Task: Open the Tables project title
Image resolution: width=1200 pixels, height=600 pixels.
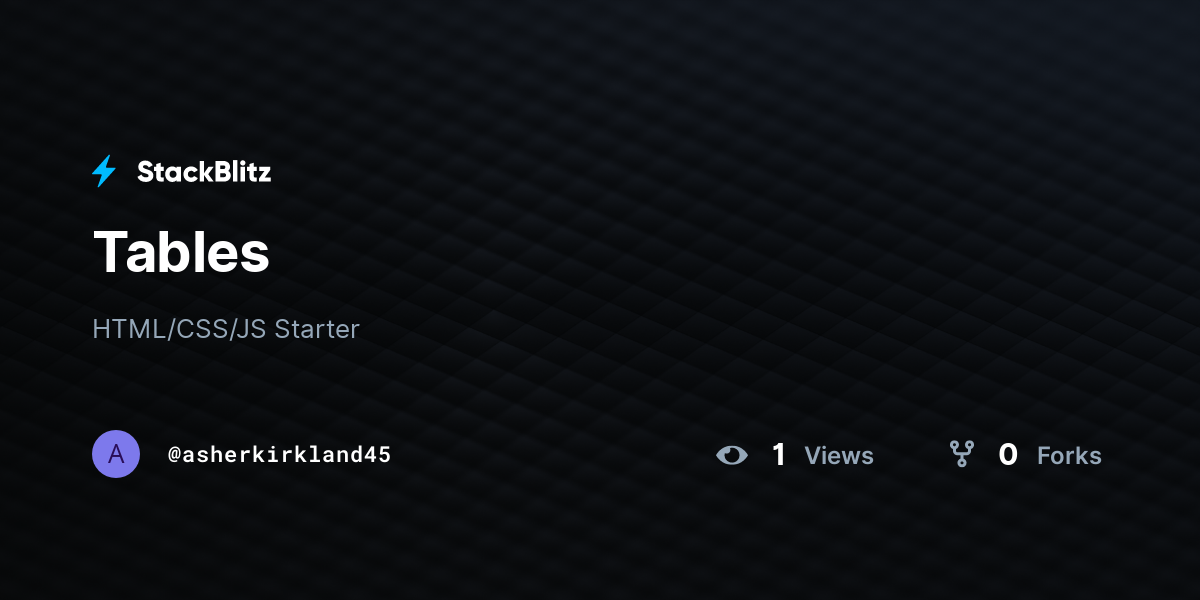Action: tap(181, 251)
